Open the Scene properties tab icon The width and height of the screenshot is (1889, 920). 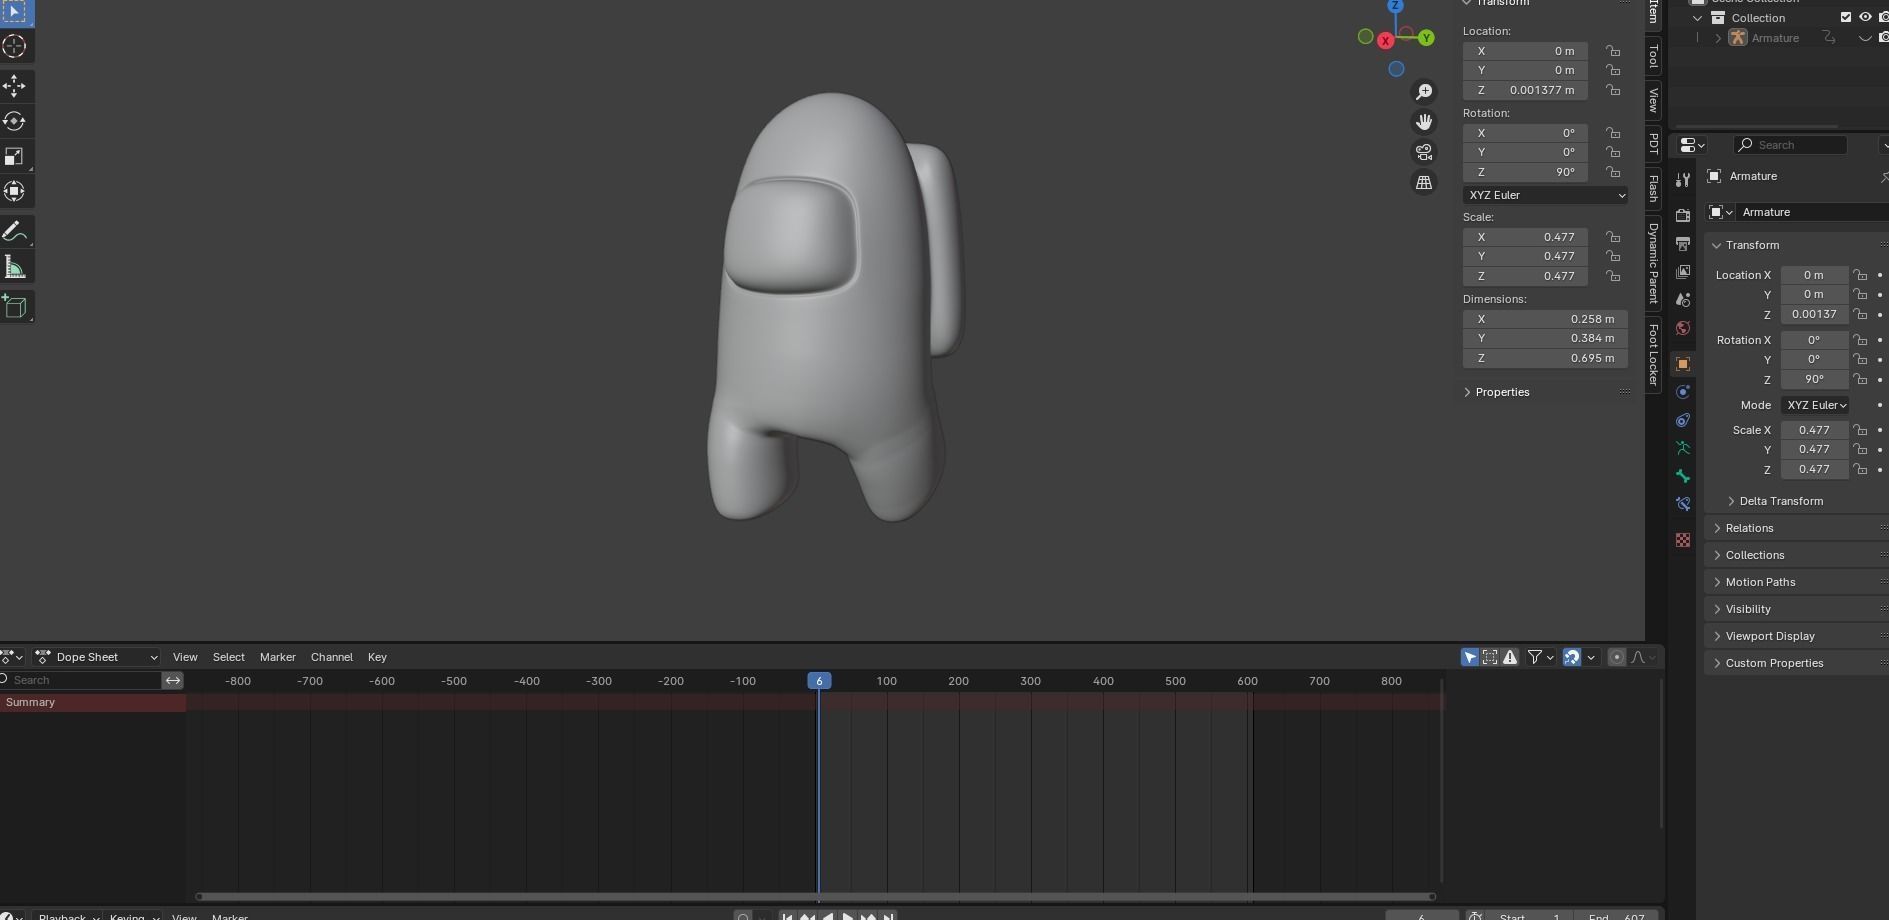pos(1683,300)
